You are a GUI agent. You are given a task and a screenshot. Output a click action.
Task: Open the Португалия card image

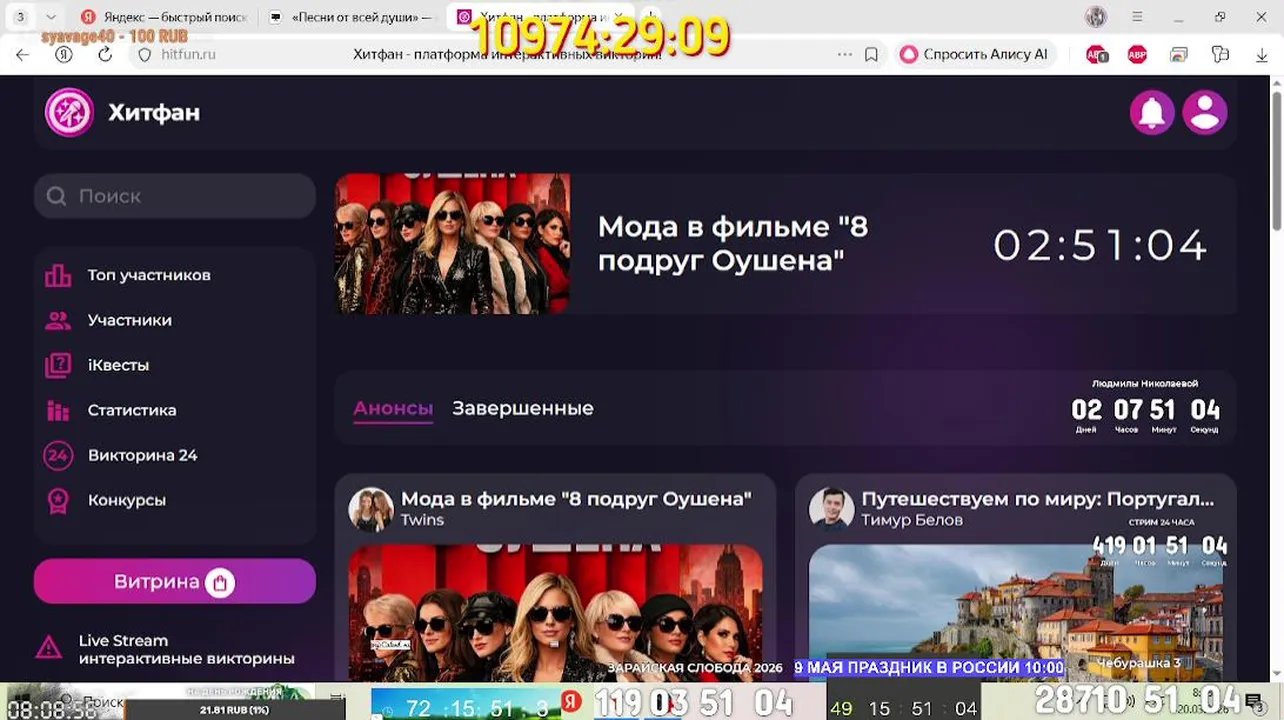click(x=1015, y=614)
